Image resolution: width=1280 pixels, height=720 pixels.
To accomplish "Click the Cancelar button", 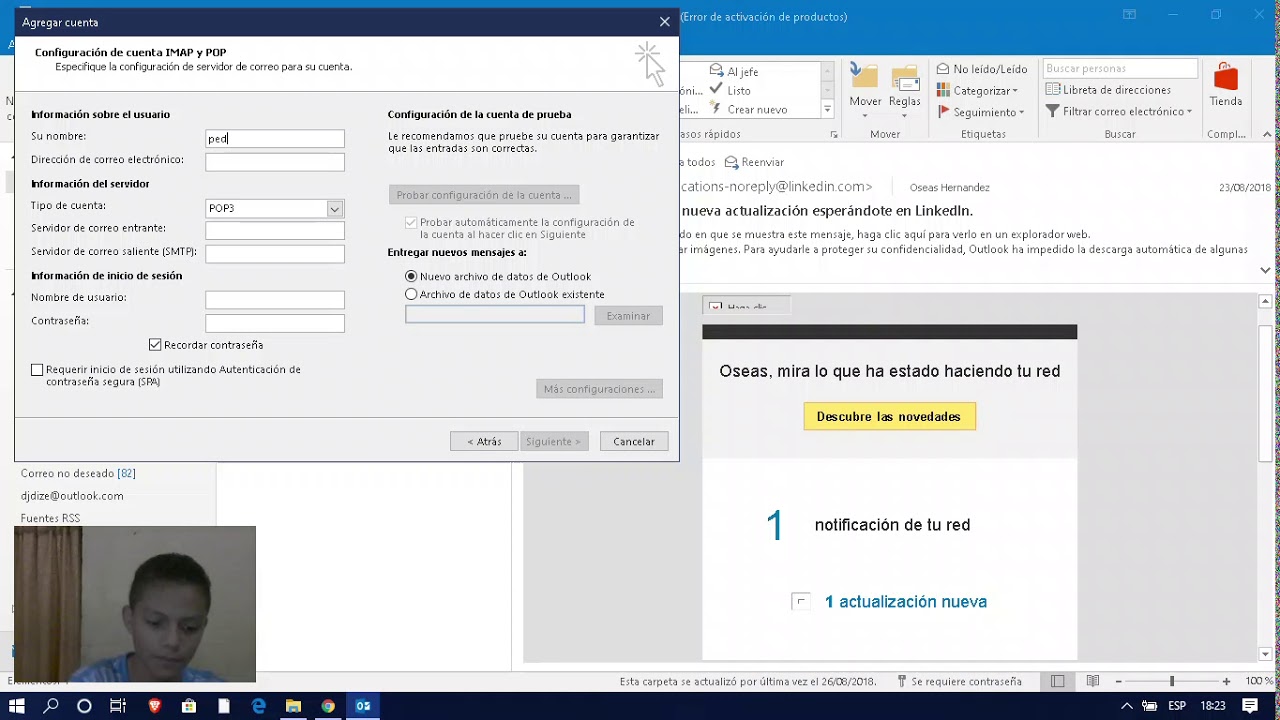I will click(x=634, y=441).
